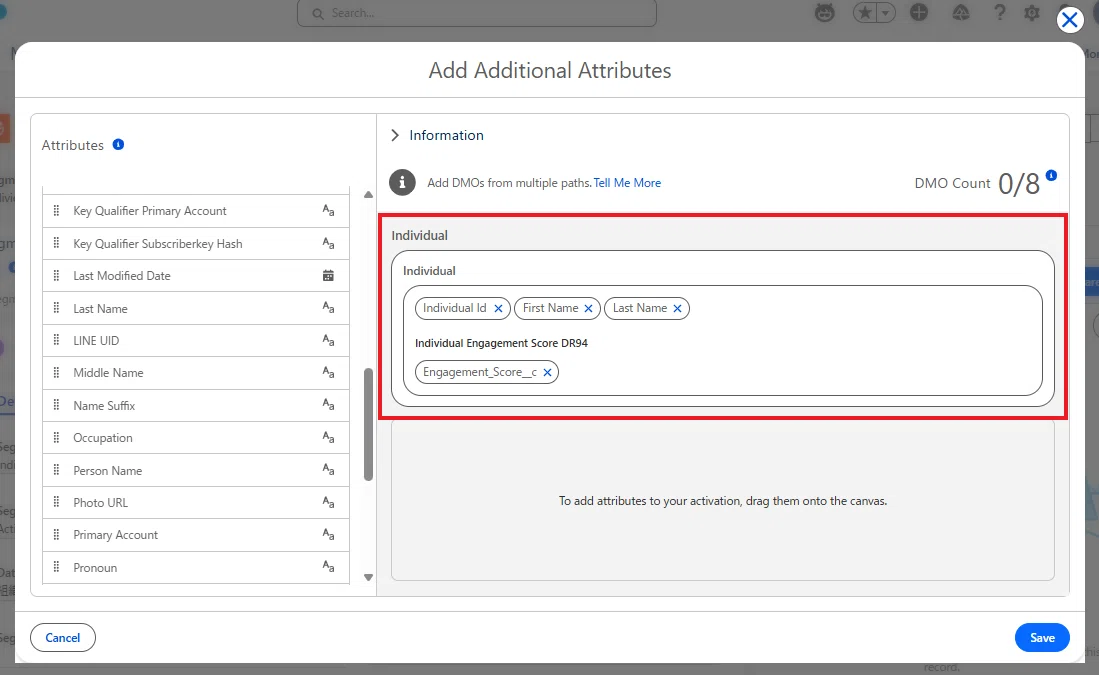Click the attributes list scroll down arrow
Screen dimensions: 1099x675
[369, 578]
